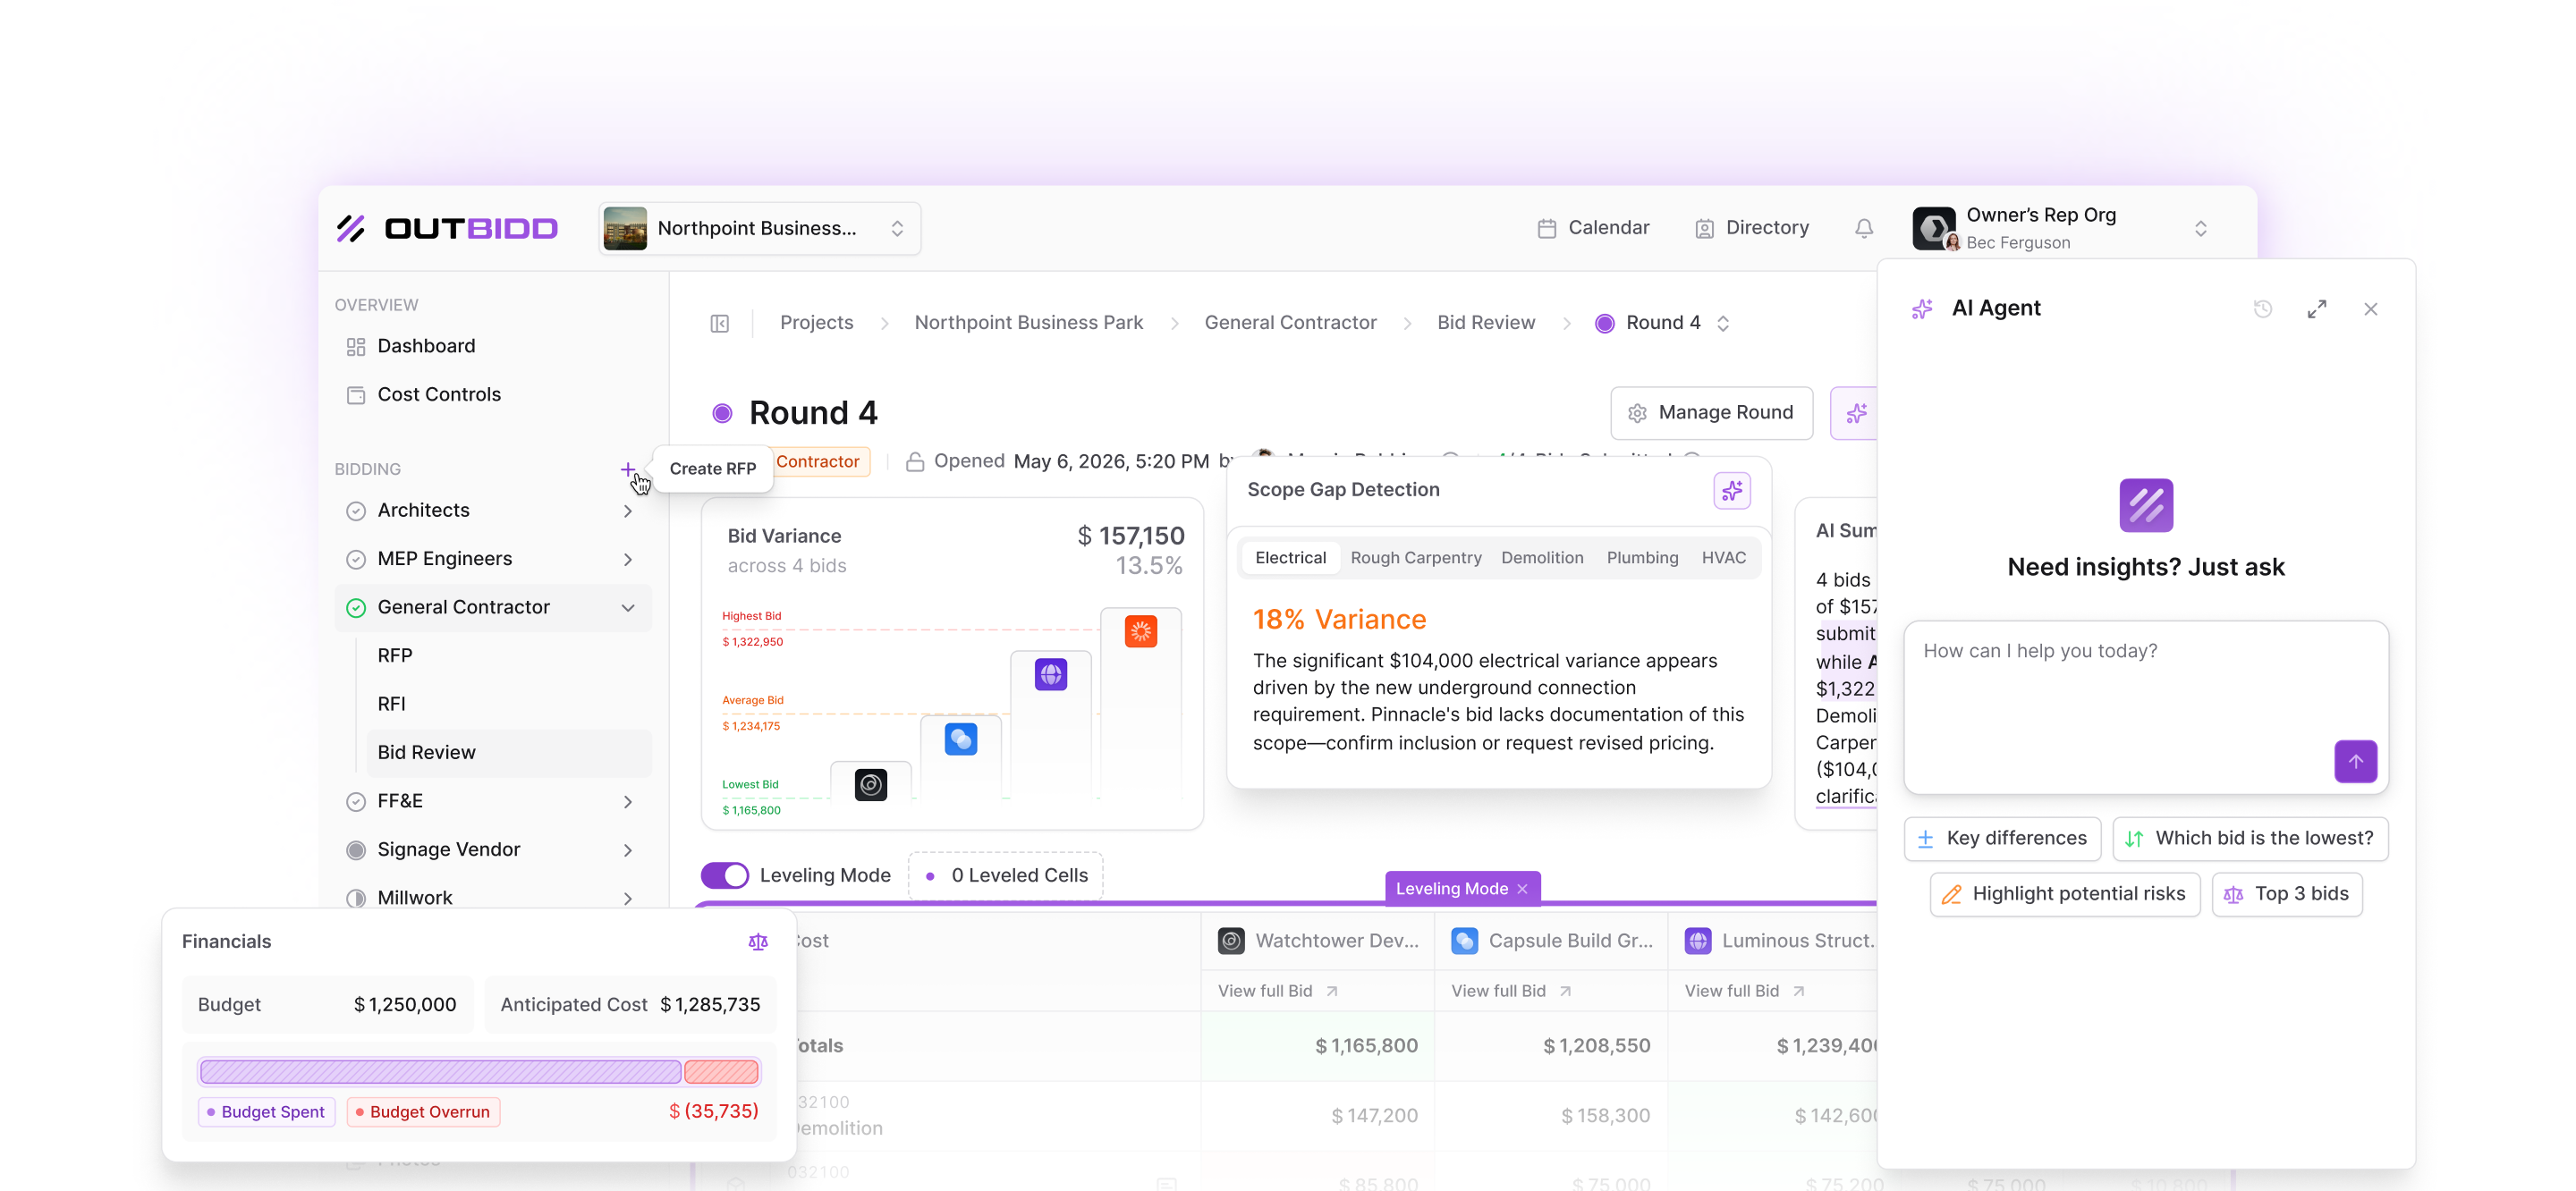Click the blue Capsule bidder icon in chart

coord(960,740)
